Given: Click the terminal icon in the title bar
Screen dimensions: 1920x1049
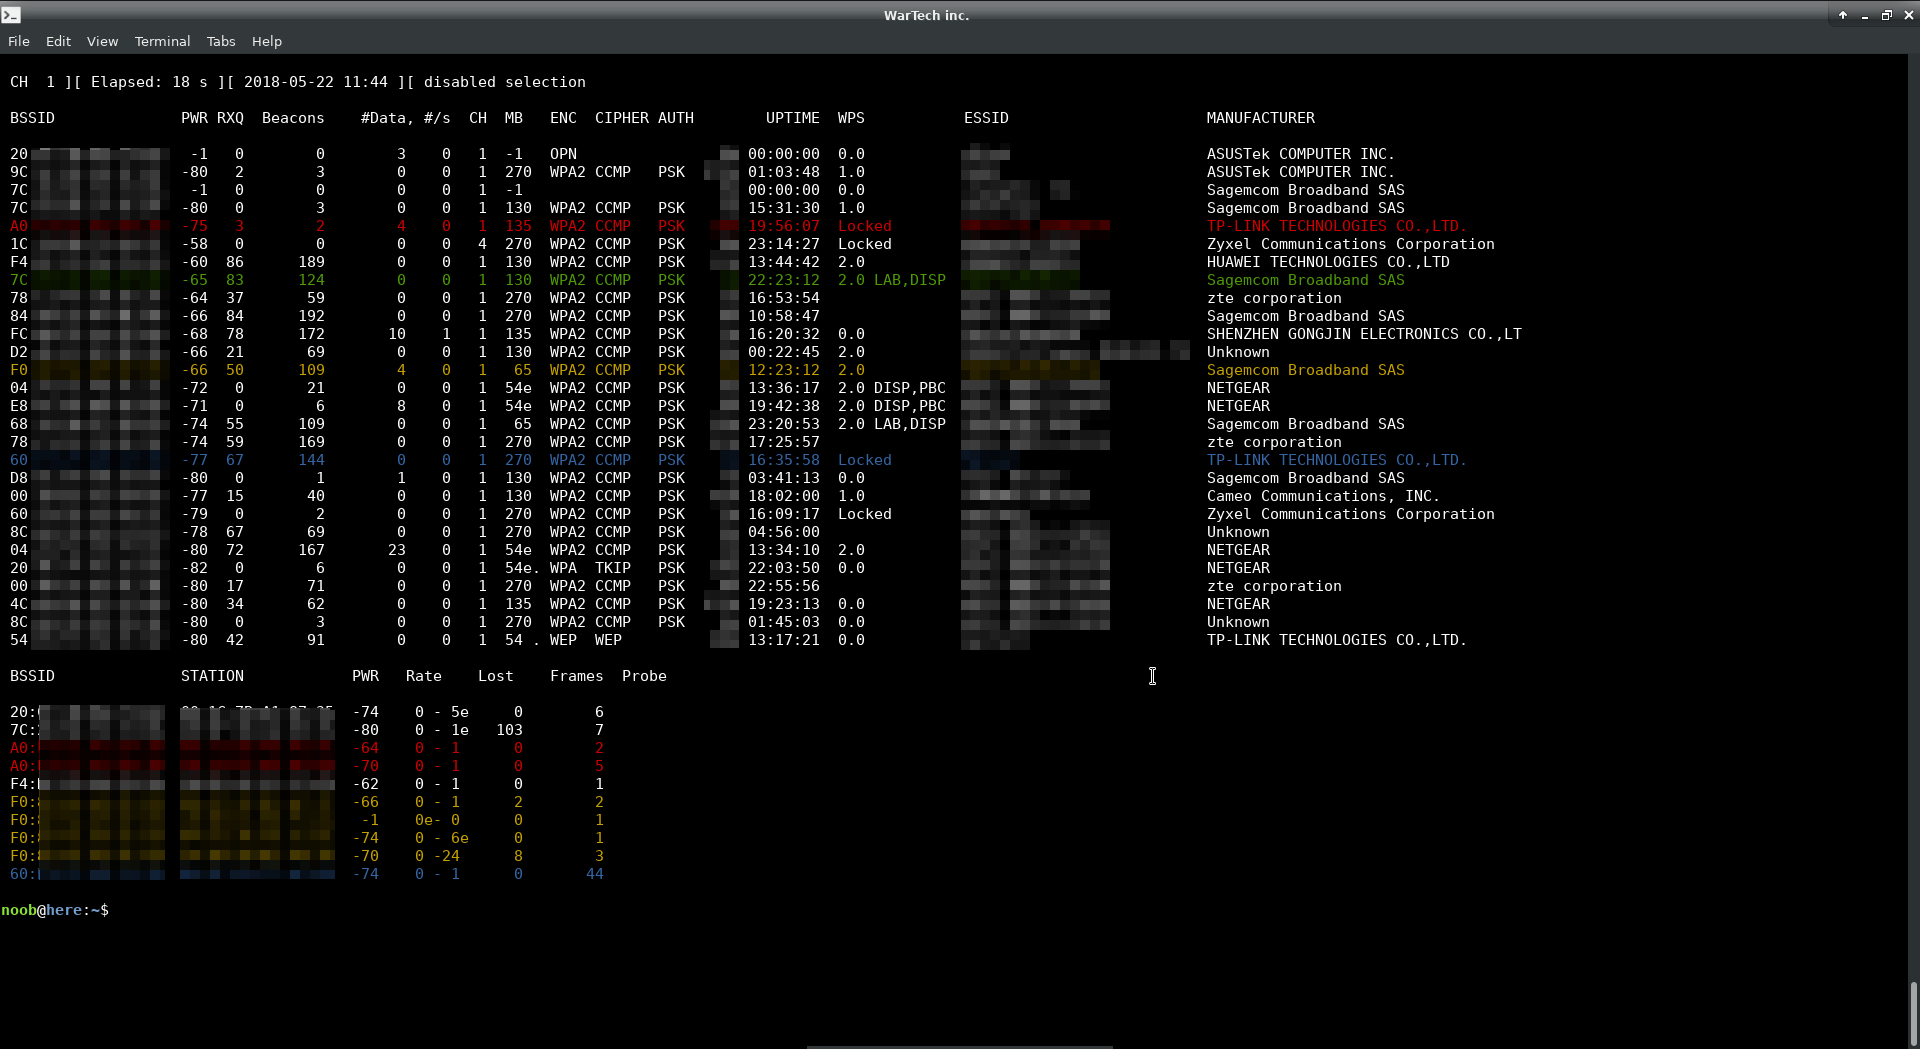Looking at the screenshot, I should [x=11, y=15].
